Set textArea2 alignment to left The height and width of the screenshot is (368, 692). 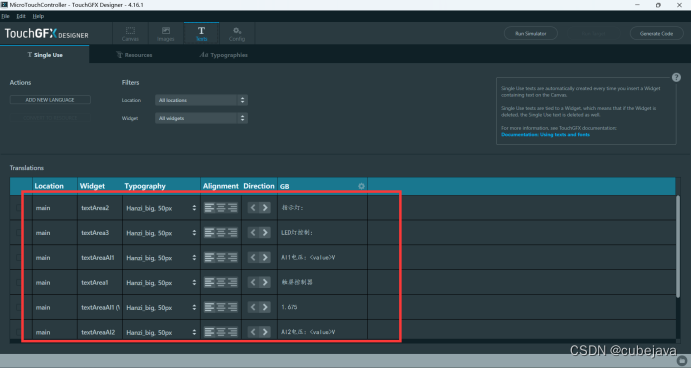(209, 207)
